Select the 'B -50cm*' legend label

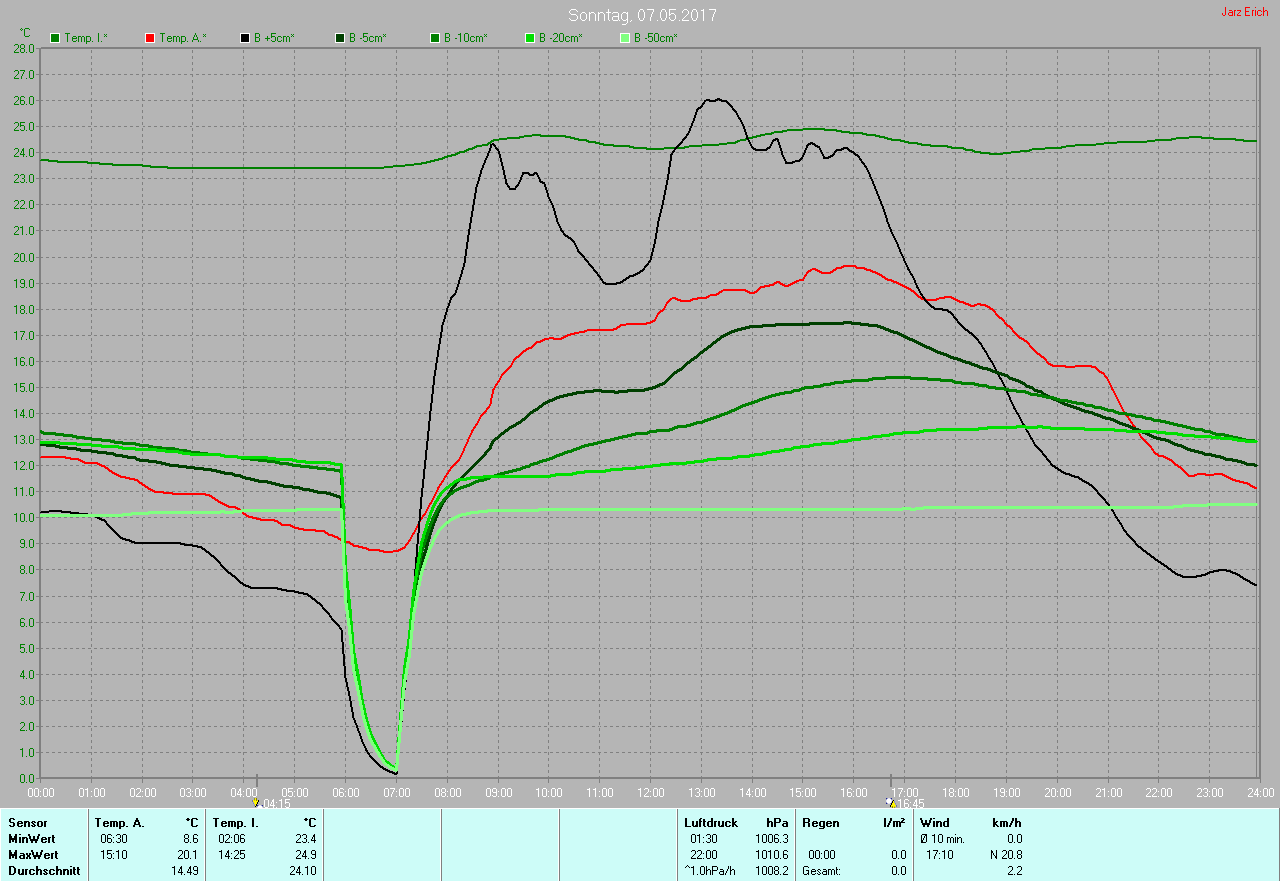656,38
